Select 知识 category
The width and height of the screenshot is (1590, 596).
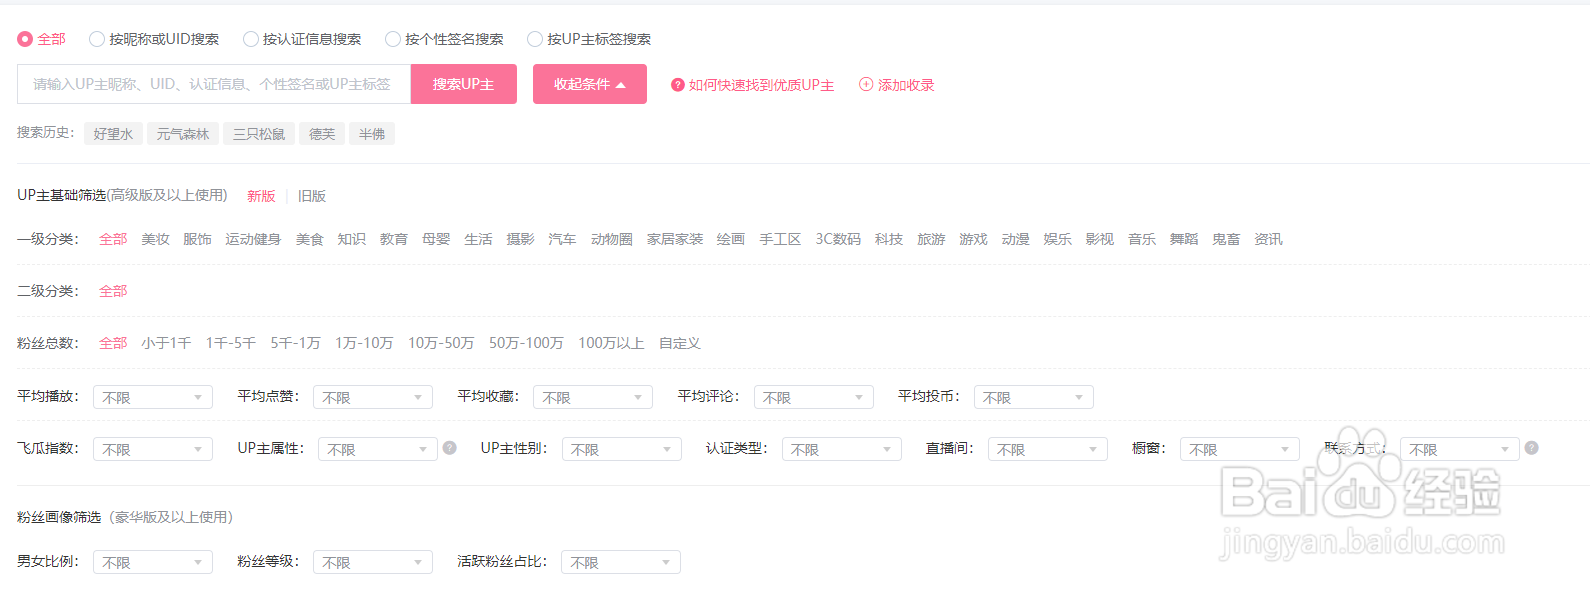352,239
